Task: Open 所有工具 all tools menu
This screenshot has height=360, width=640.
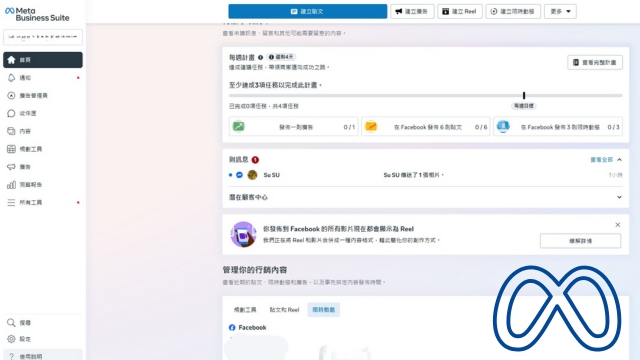Action: pyautogui.click(x=43, y=202)
